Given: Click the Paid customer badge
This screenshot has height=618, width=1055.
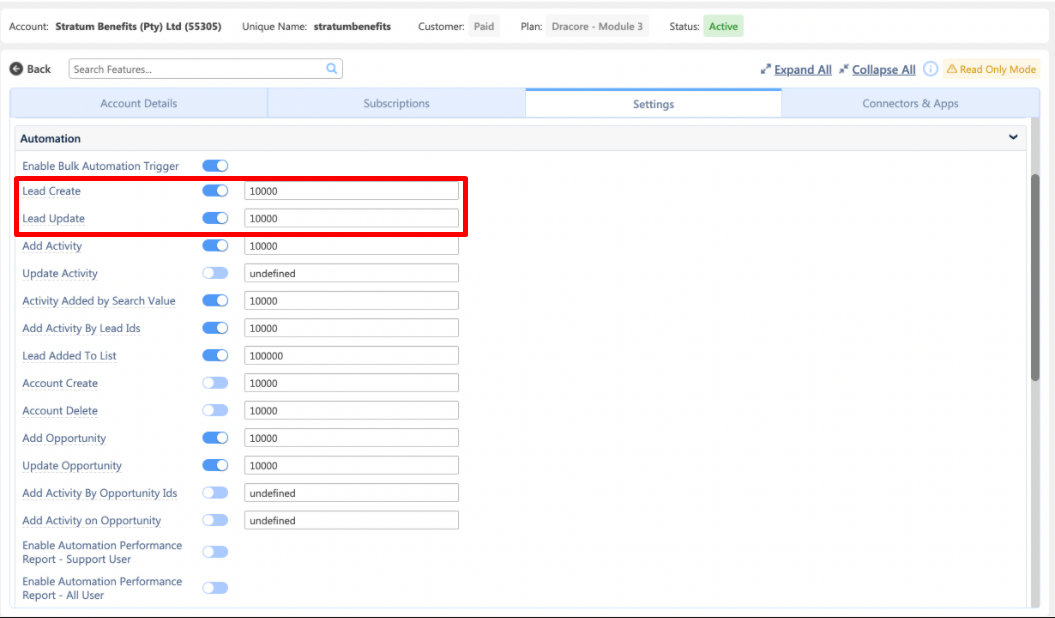Looking at the screenshot, I should coord(484,26).
